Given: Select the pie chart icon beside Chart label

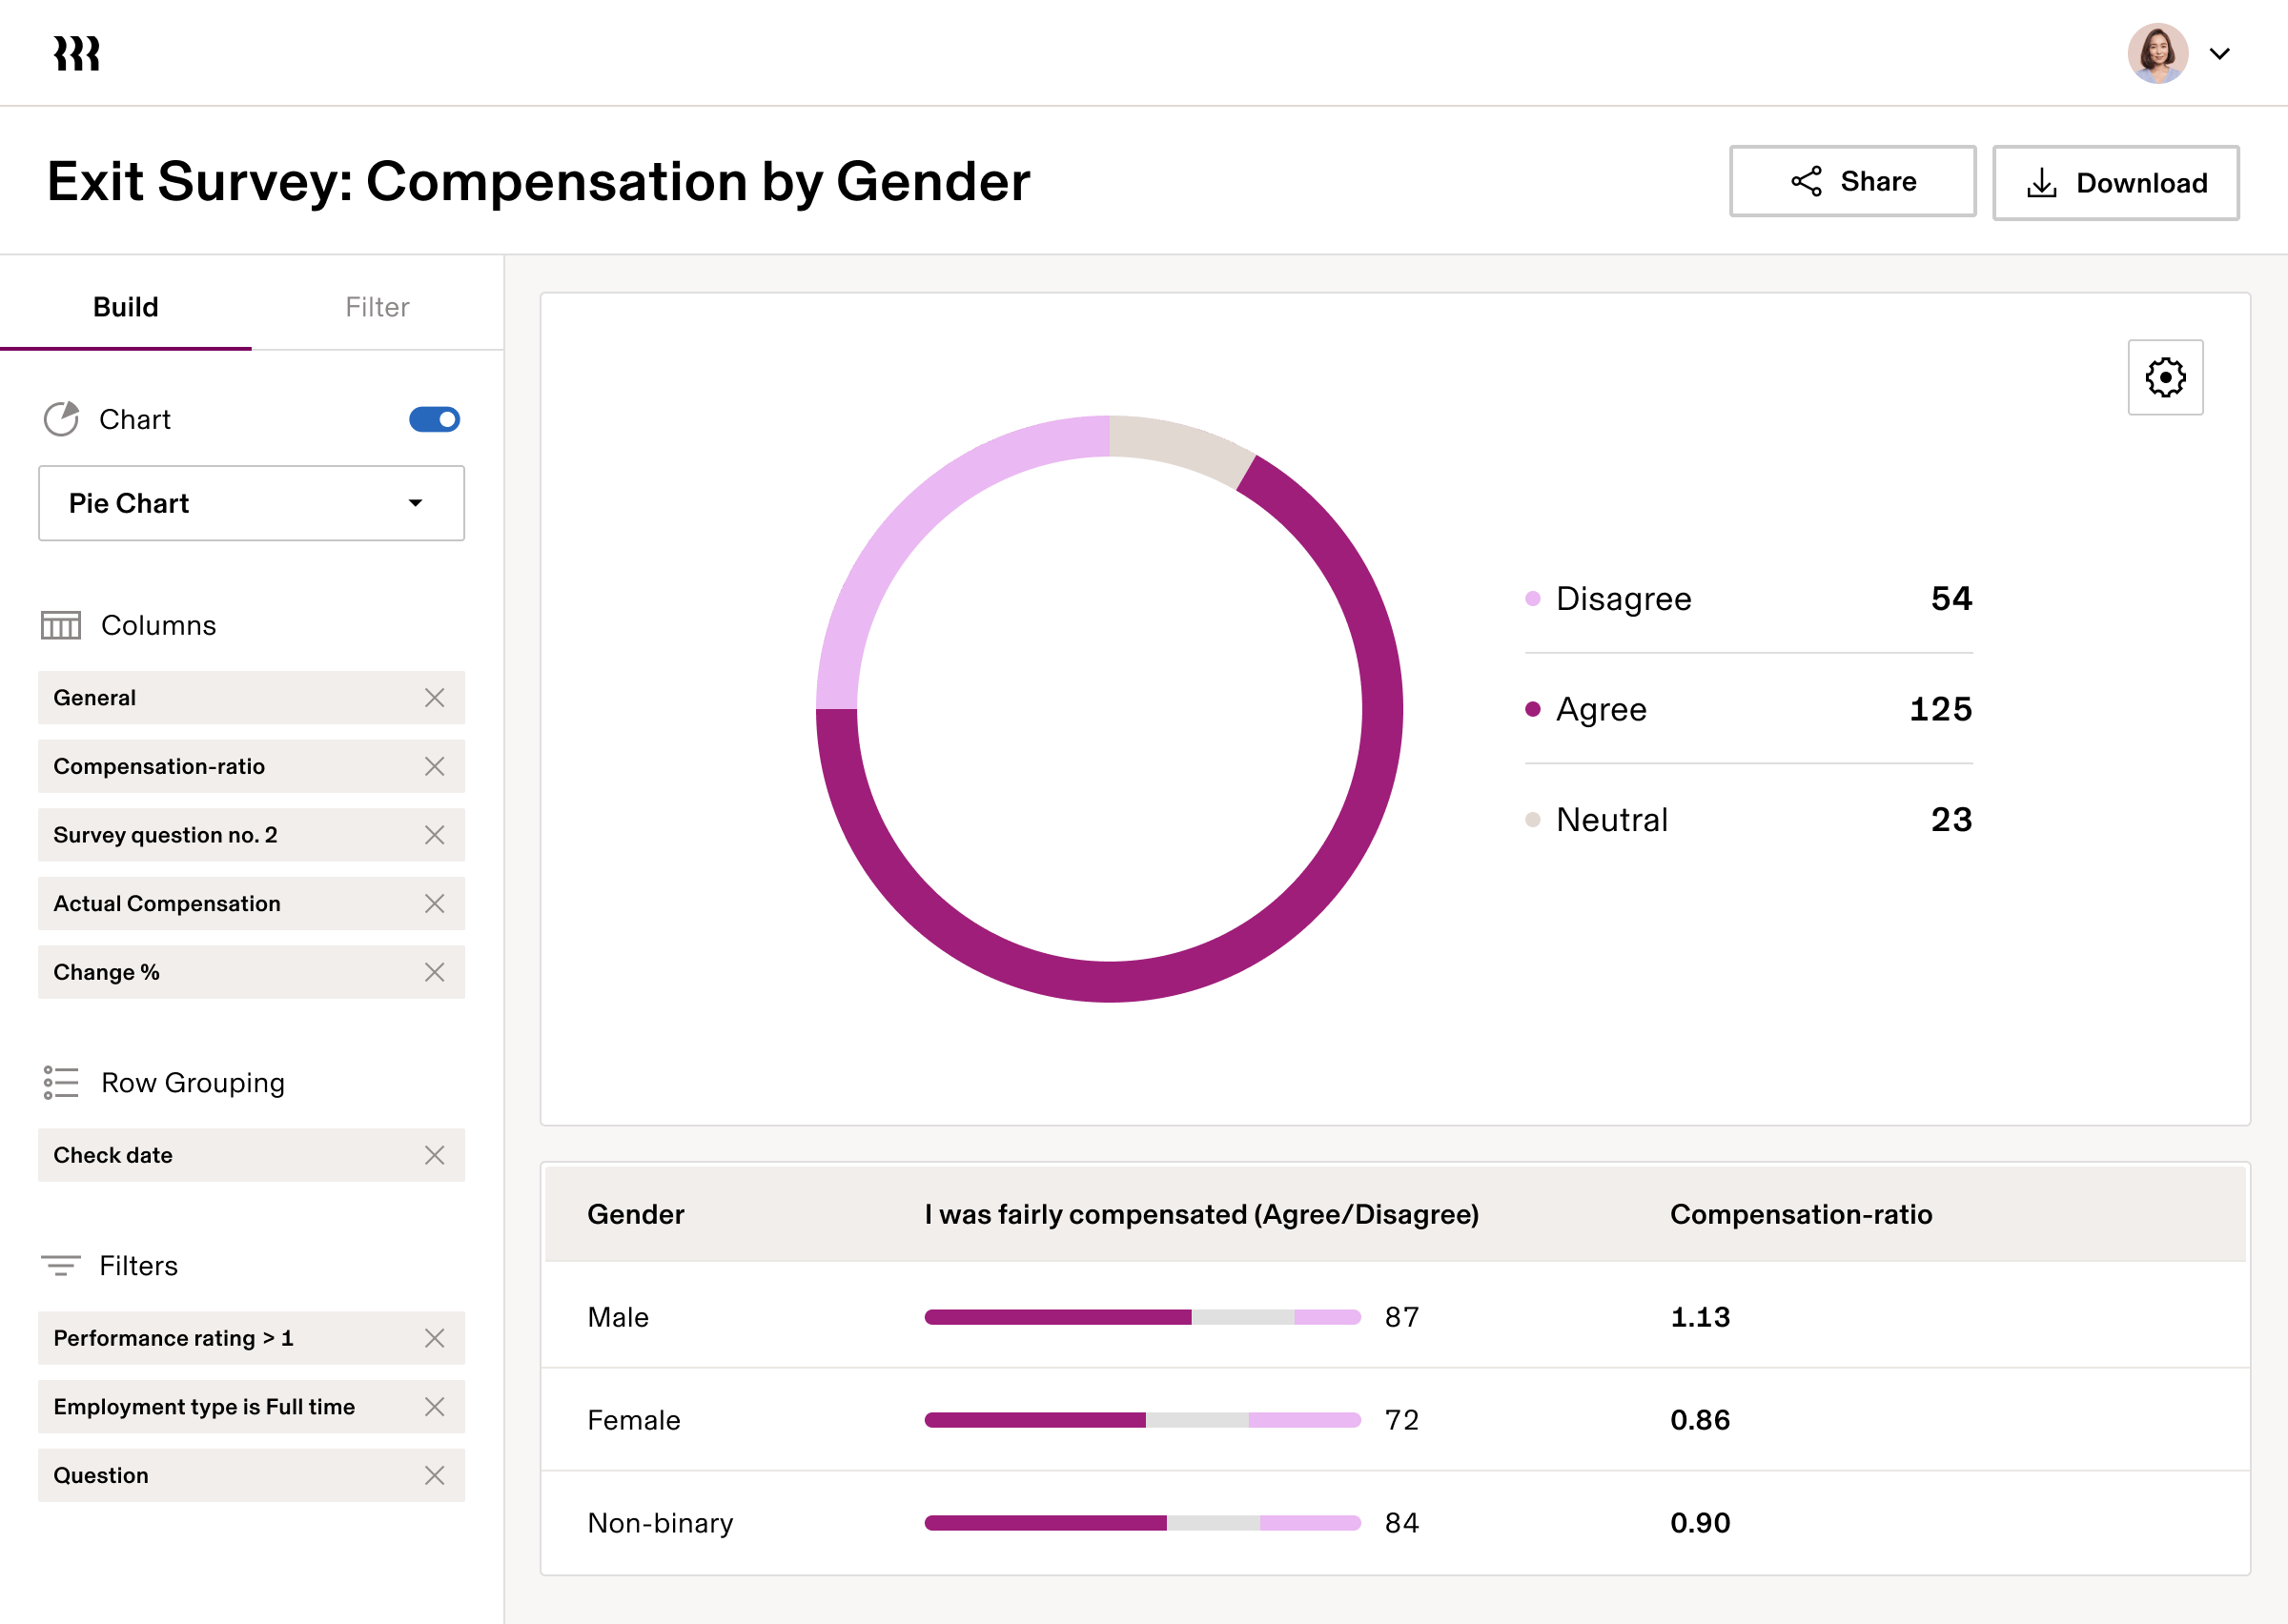Looking at the screenshot, I should pyautogui.click(x=62, y=419).
